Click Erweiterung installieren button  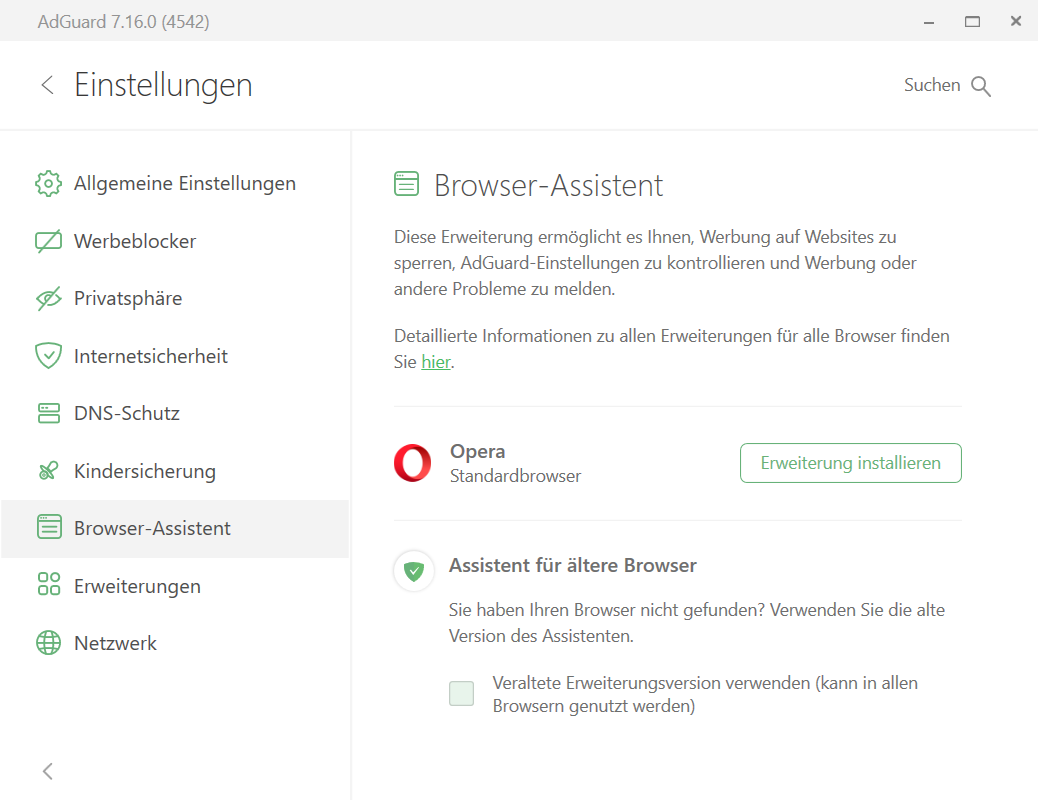(x=851, y=463)
